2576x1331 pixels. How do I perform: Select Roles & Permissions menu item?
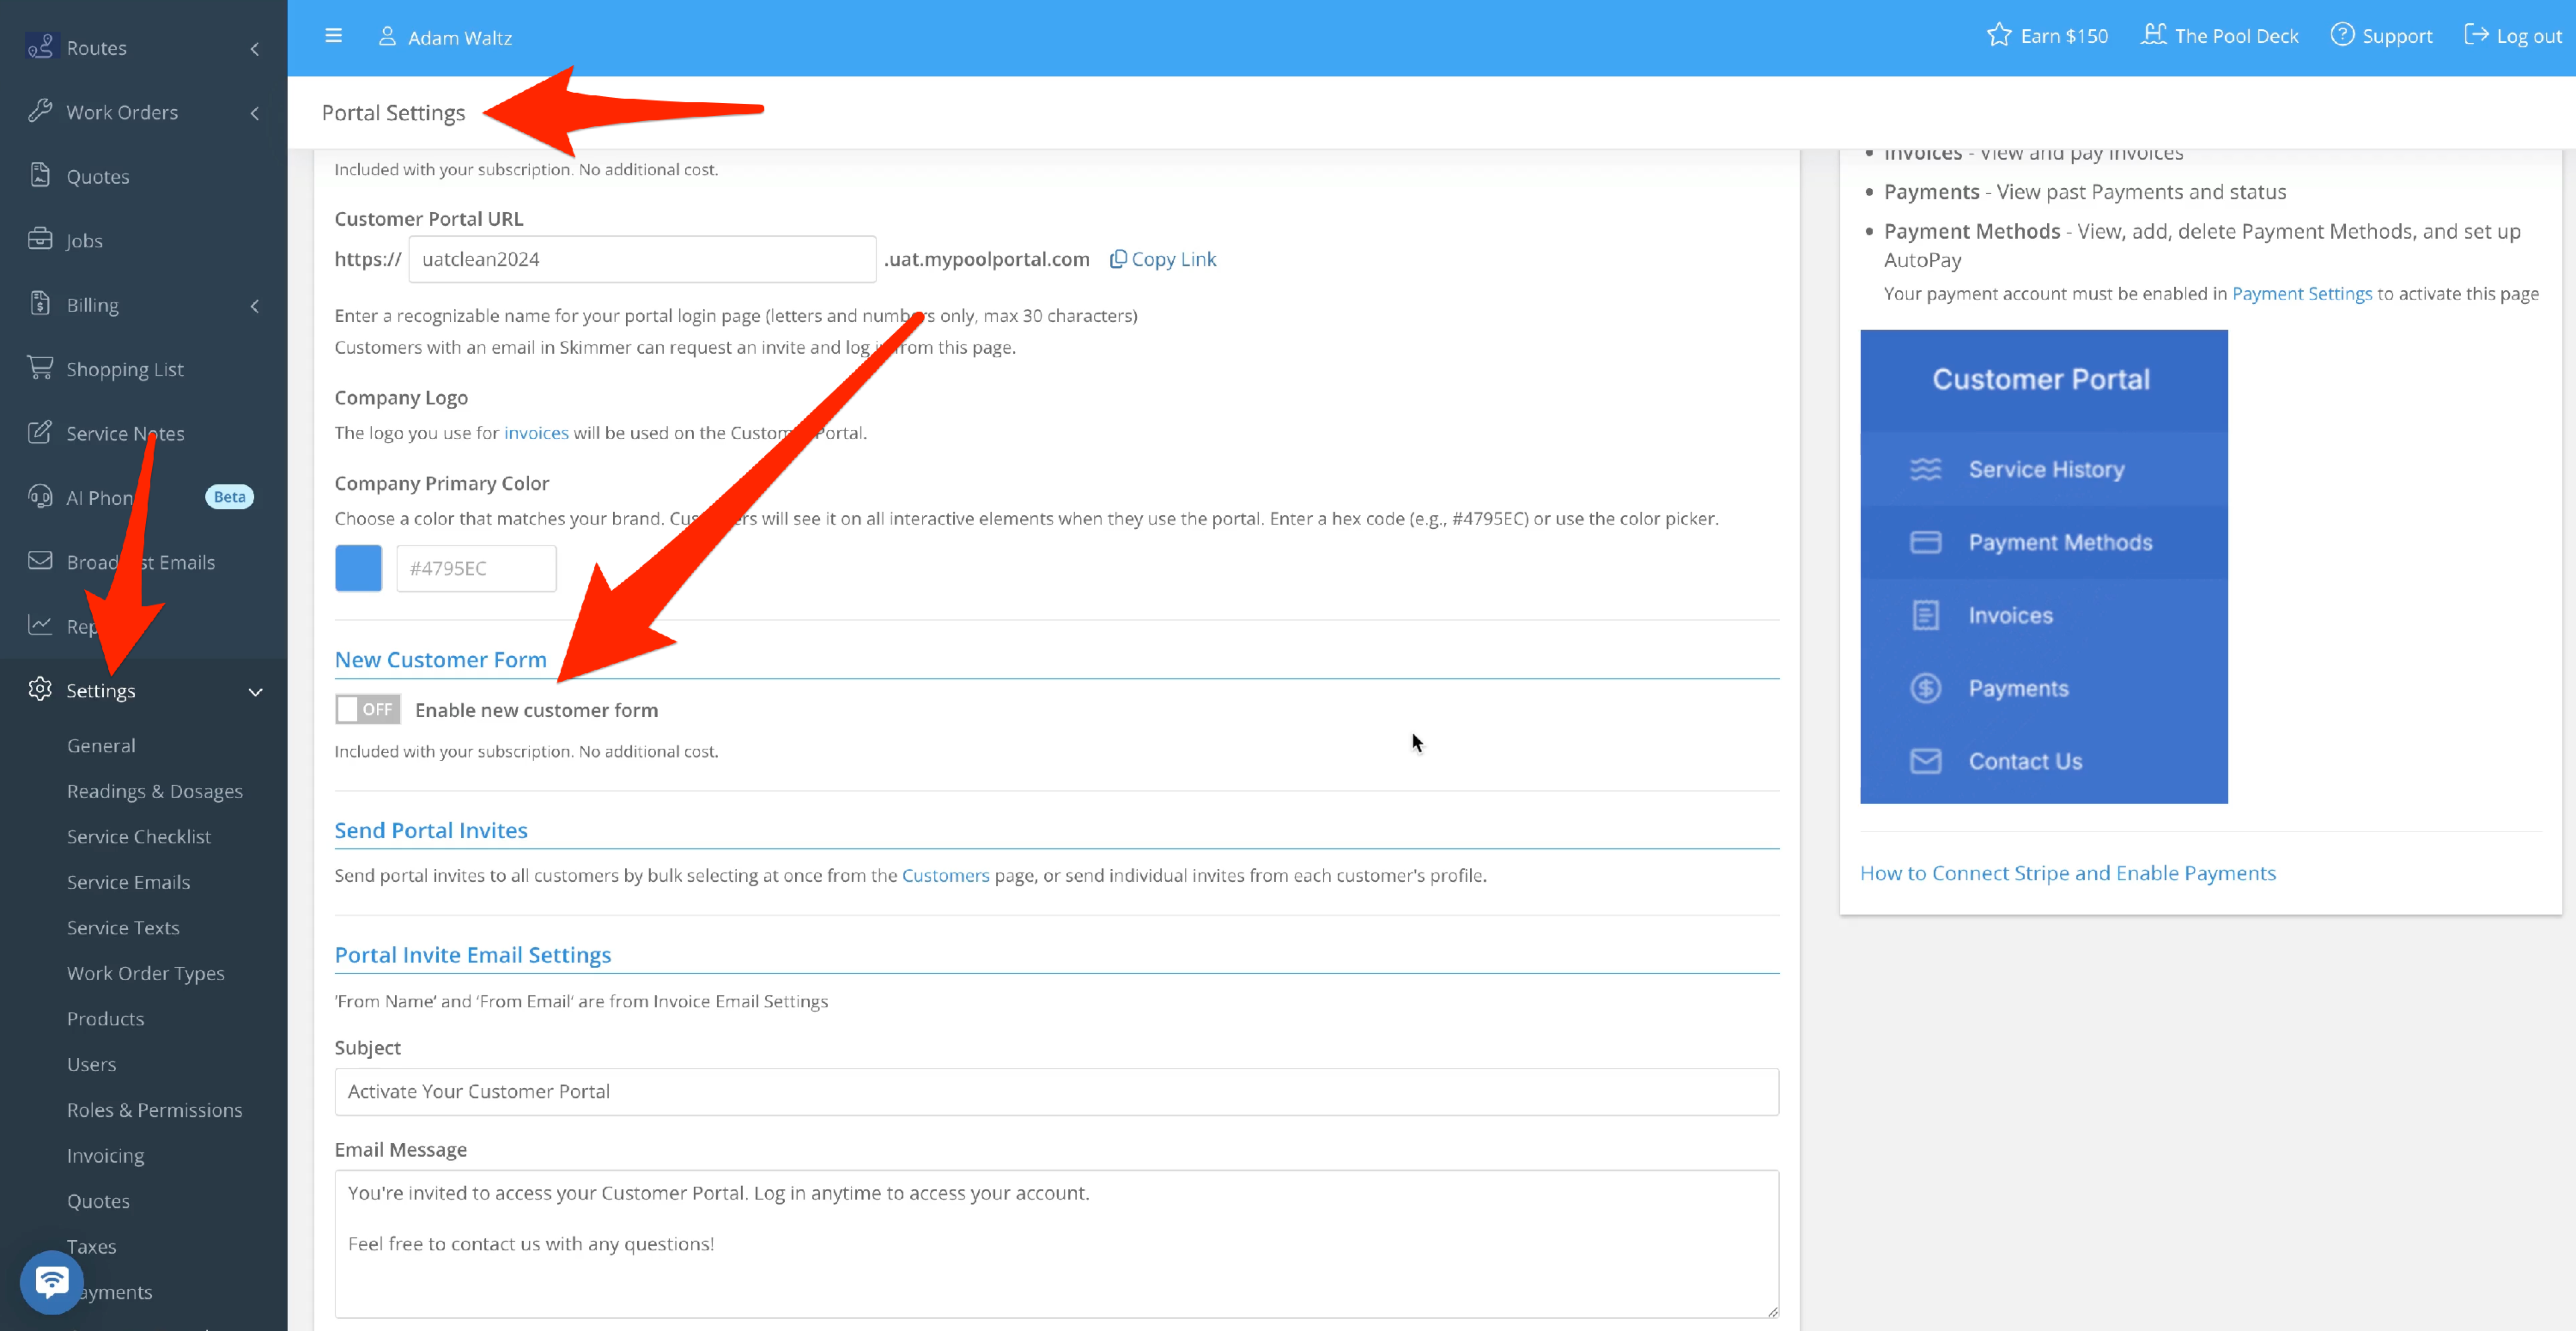(x=154, y=1110)
